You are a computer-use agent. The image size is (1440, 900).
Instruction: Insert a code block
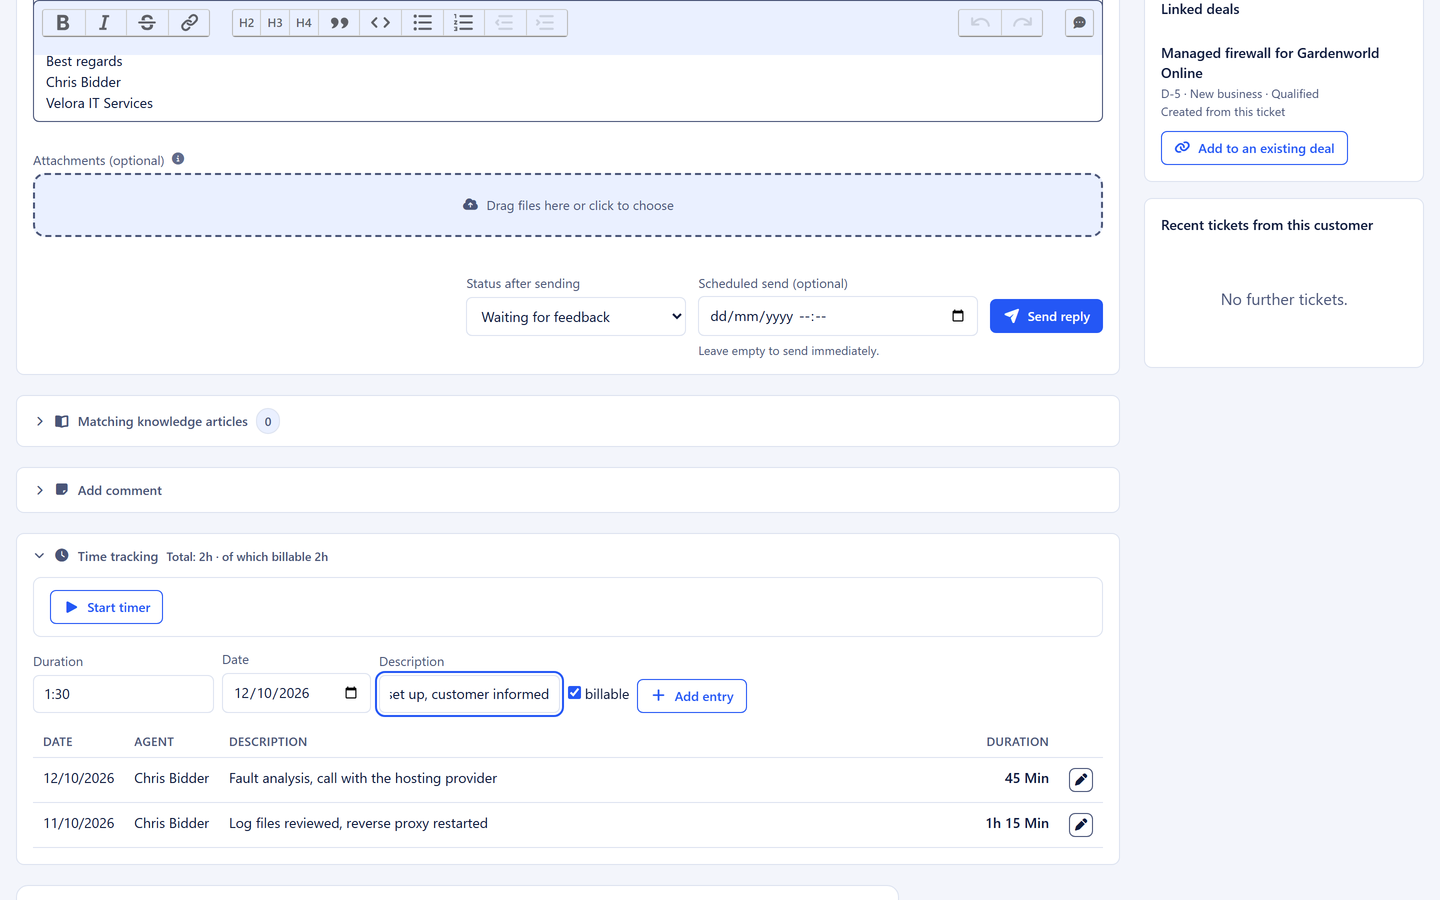coord(381,23)
